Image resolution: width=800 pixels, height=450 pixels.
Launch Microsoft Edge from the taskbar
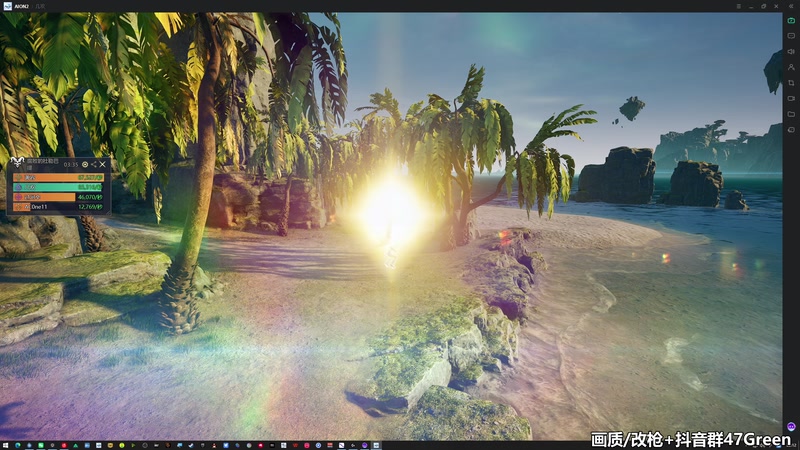coord(17,445)
